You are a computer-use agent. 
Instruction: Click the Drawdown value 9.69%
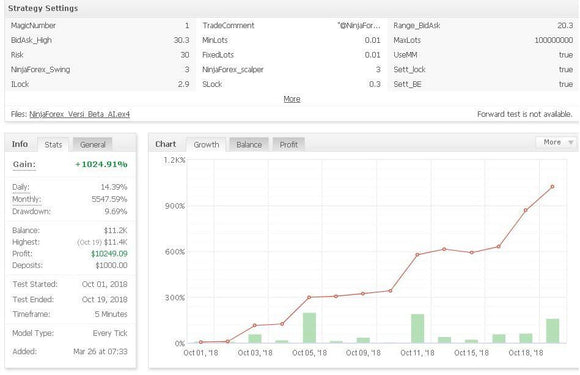[x=116, y=212]
